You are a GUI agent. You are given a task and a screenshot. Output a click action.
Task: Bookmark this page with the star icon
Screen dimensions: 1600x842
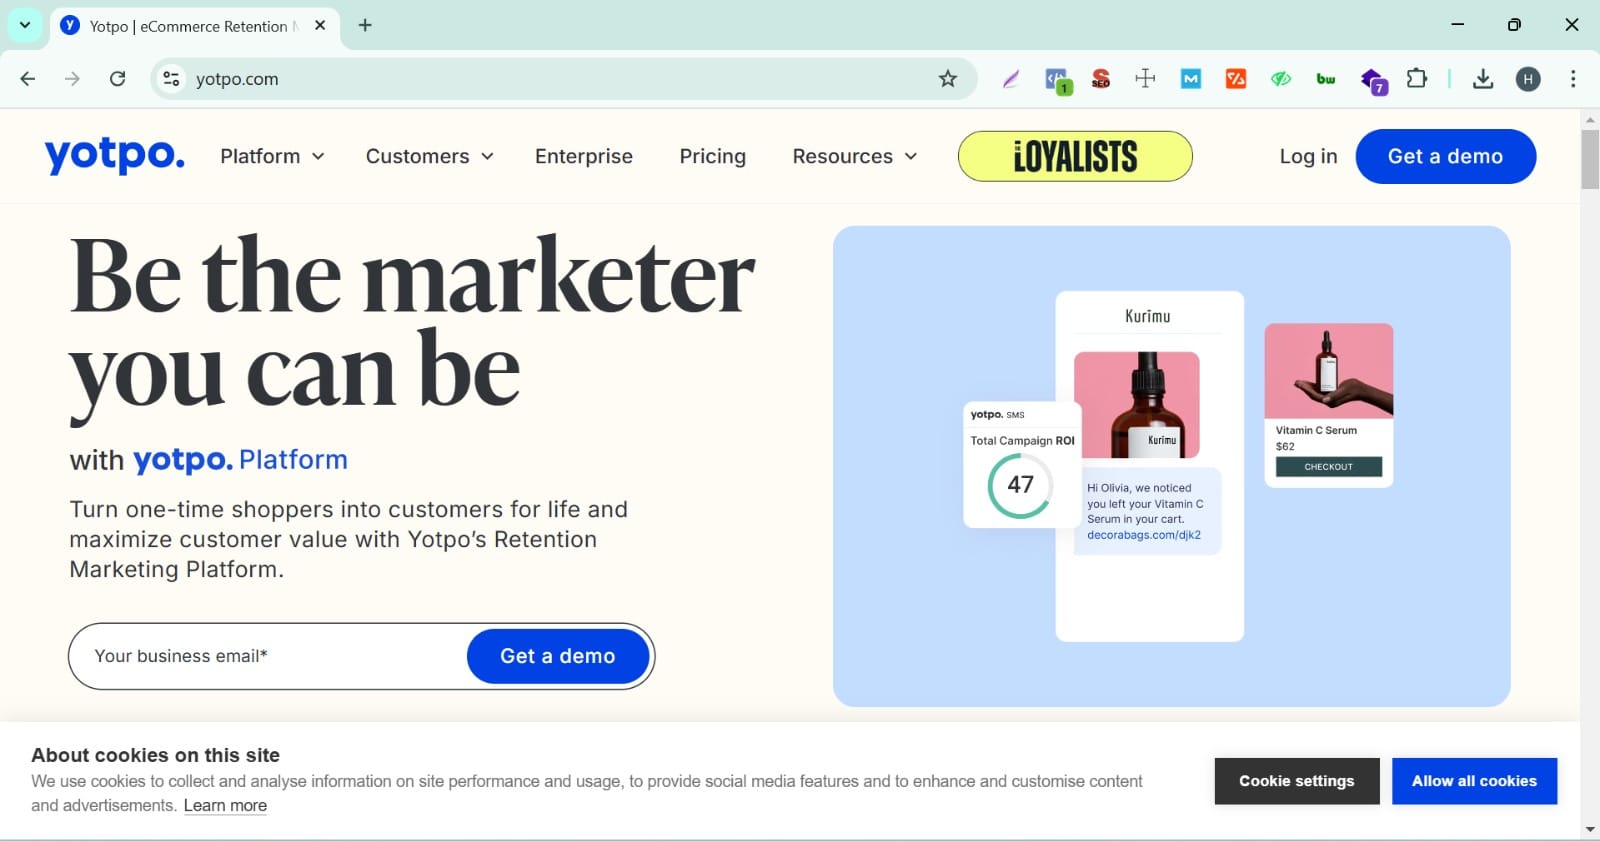(x=948, y=79)
